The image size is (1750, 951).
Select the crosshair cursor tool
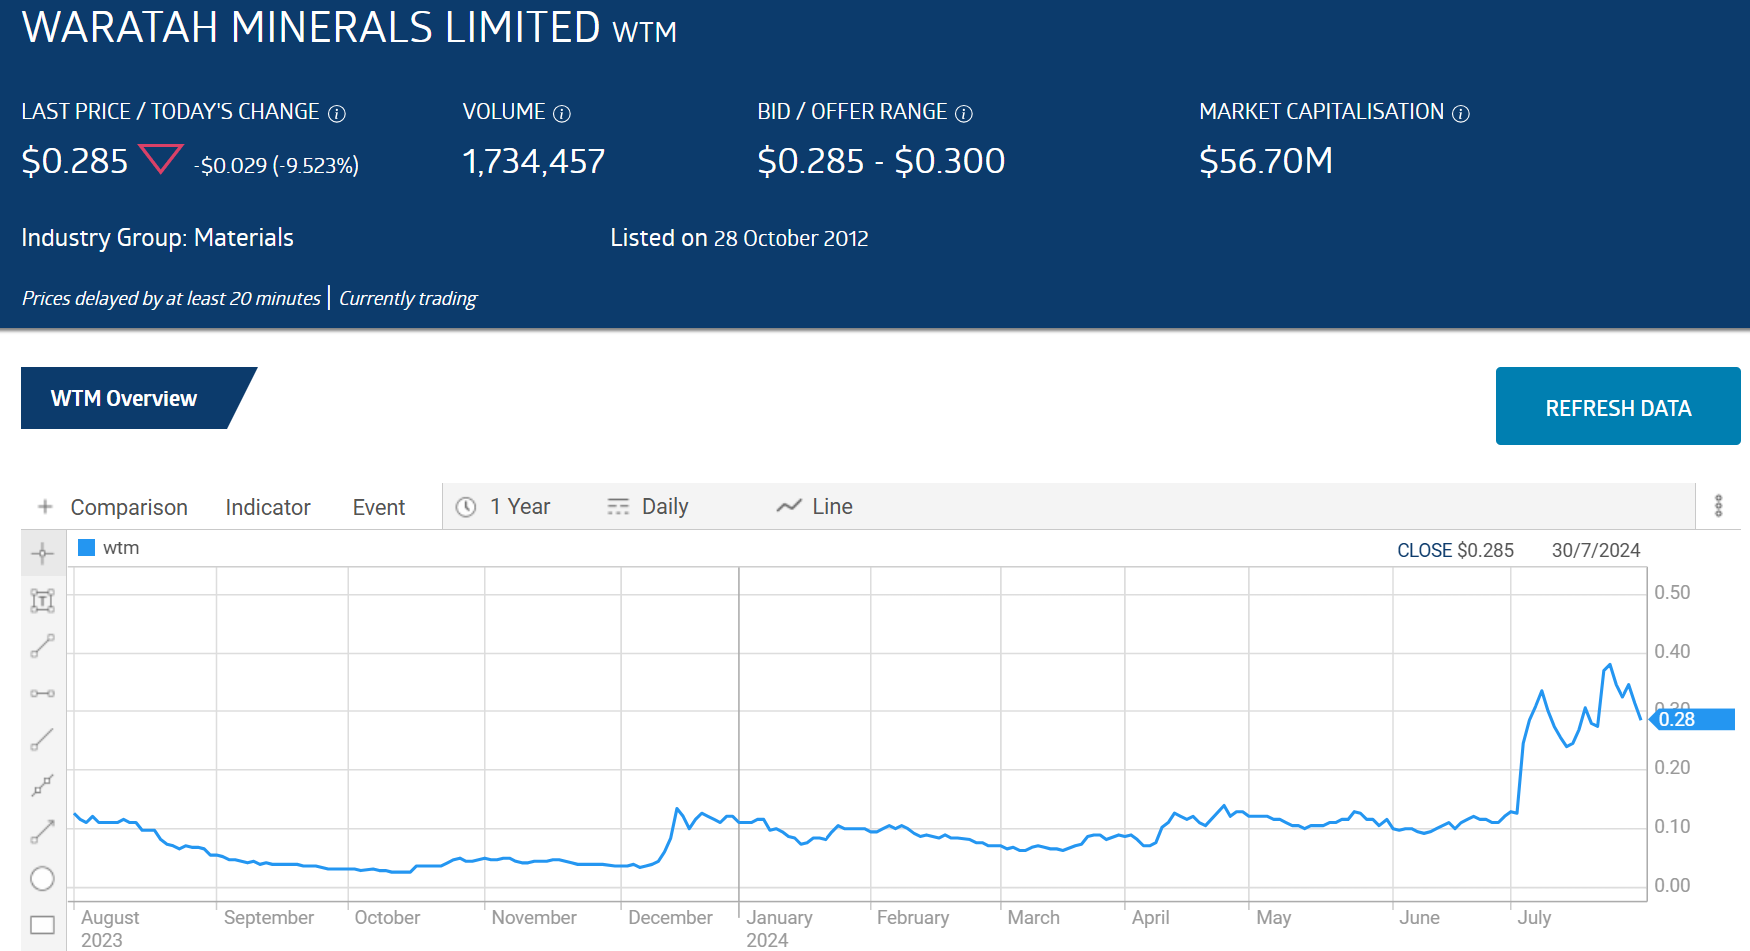[x=42, y=554]
